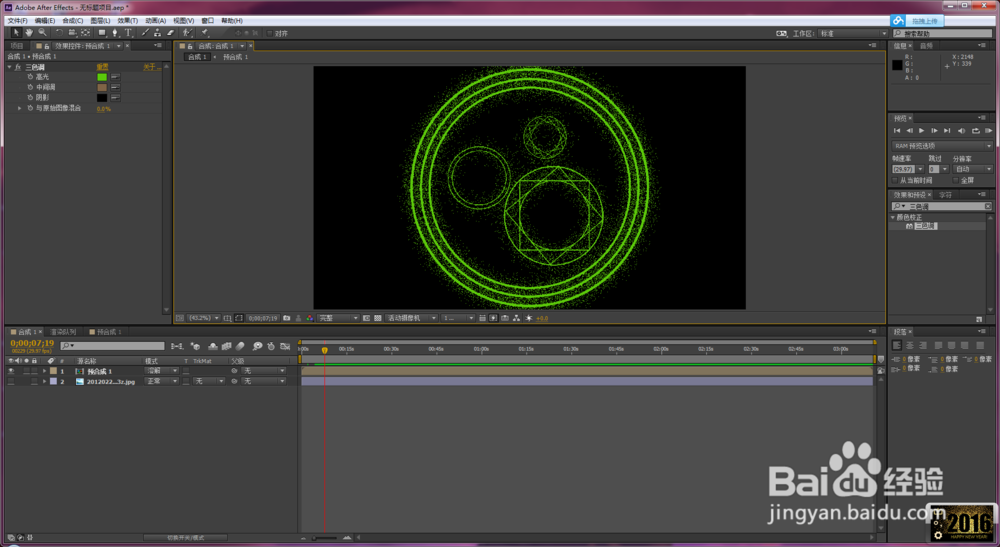Image resolution: width=1000 pixels, height=547 pixels.
Task: Select the Brush tool
Action: point(145,33)
